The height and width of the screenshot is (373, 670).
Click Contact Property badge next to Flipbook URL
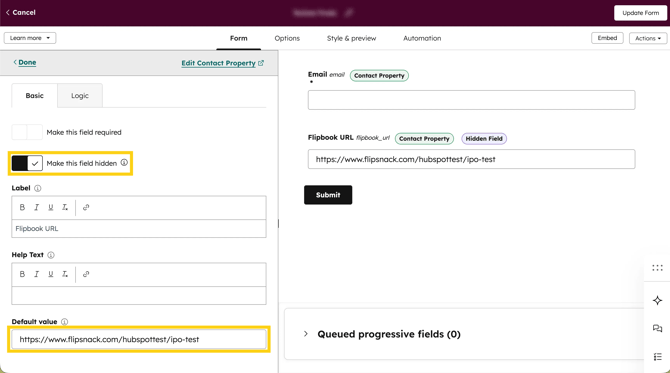click(x=424, y=138)
